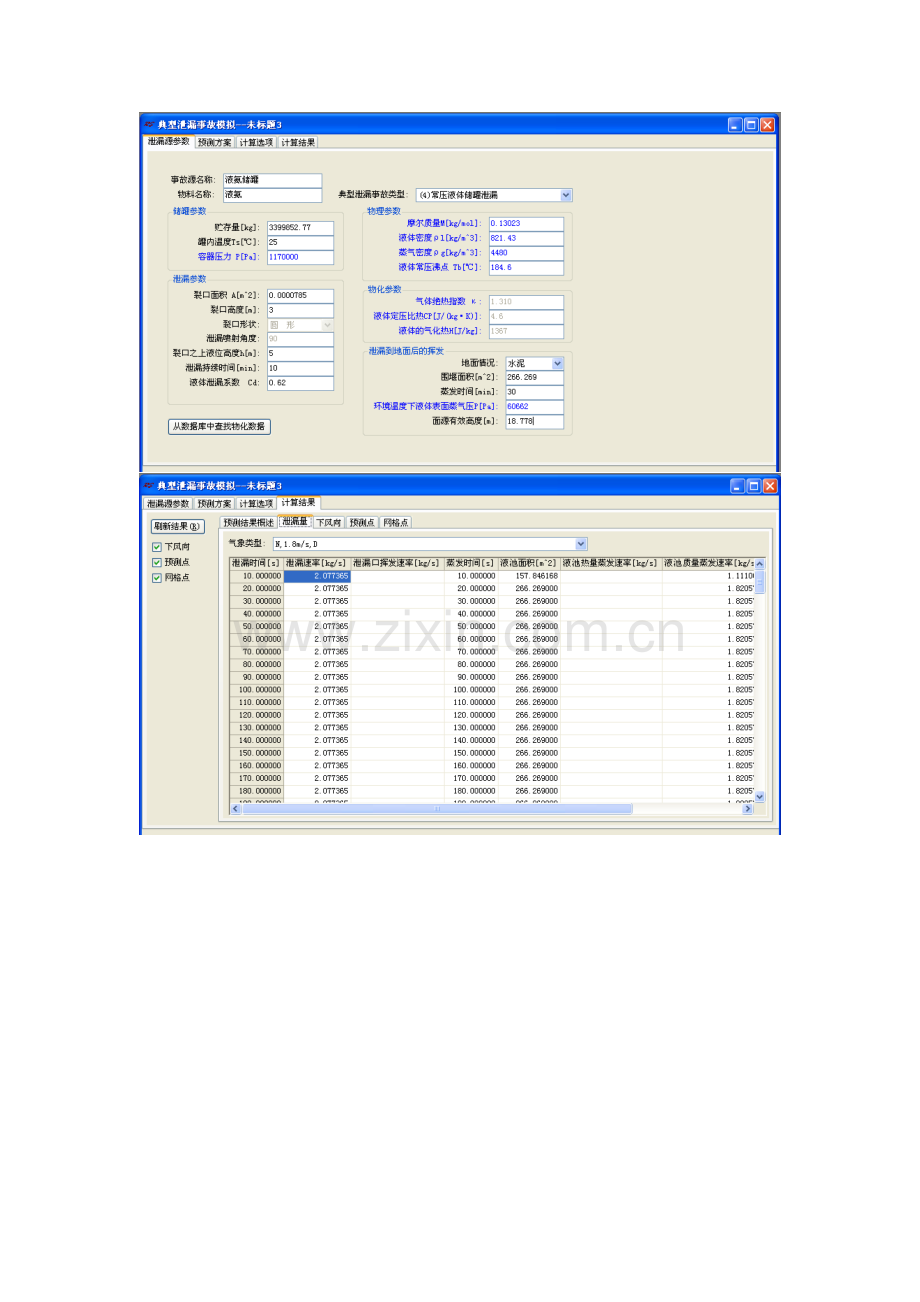
Task: Switch to 计算选项 tab in the results window
Action: [256, 504]
